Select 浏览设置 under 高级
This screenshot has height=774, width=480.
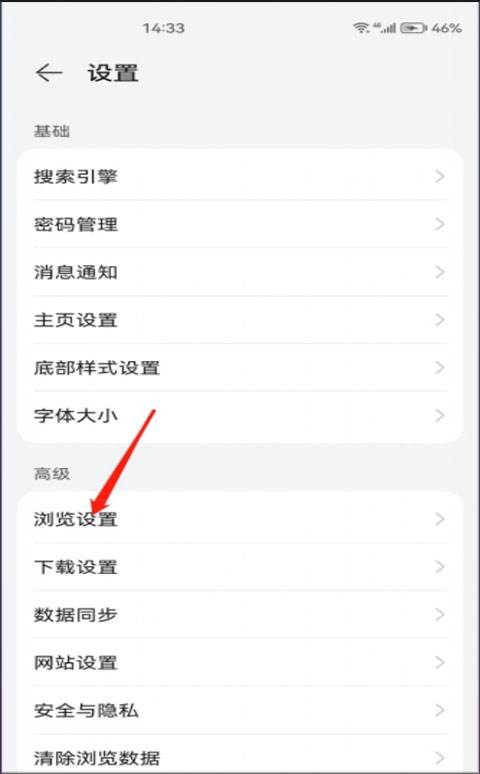[x=240, y=519]
